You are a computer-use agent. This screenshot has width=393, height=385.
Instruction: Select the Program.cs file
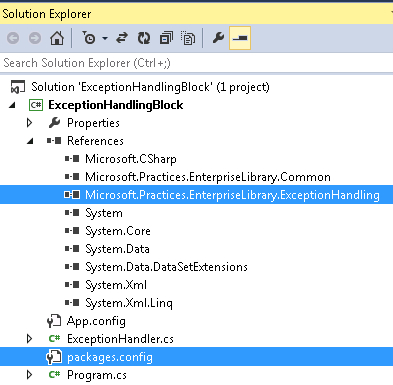tap(97, 375)
